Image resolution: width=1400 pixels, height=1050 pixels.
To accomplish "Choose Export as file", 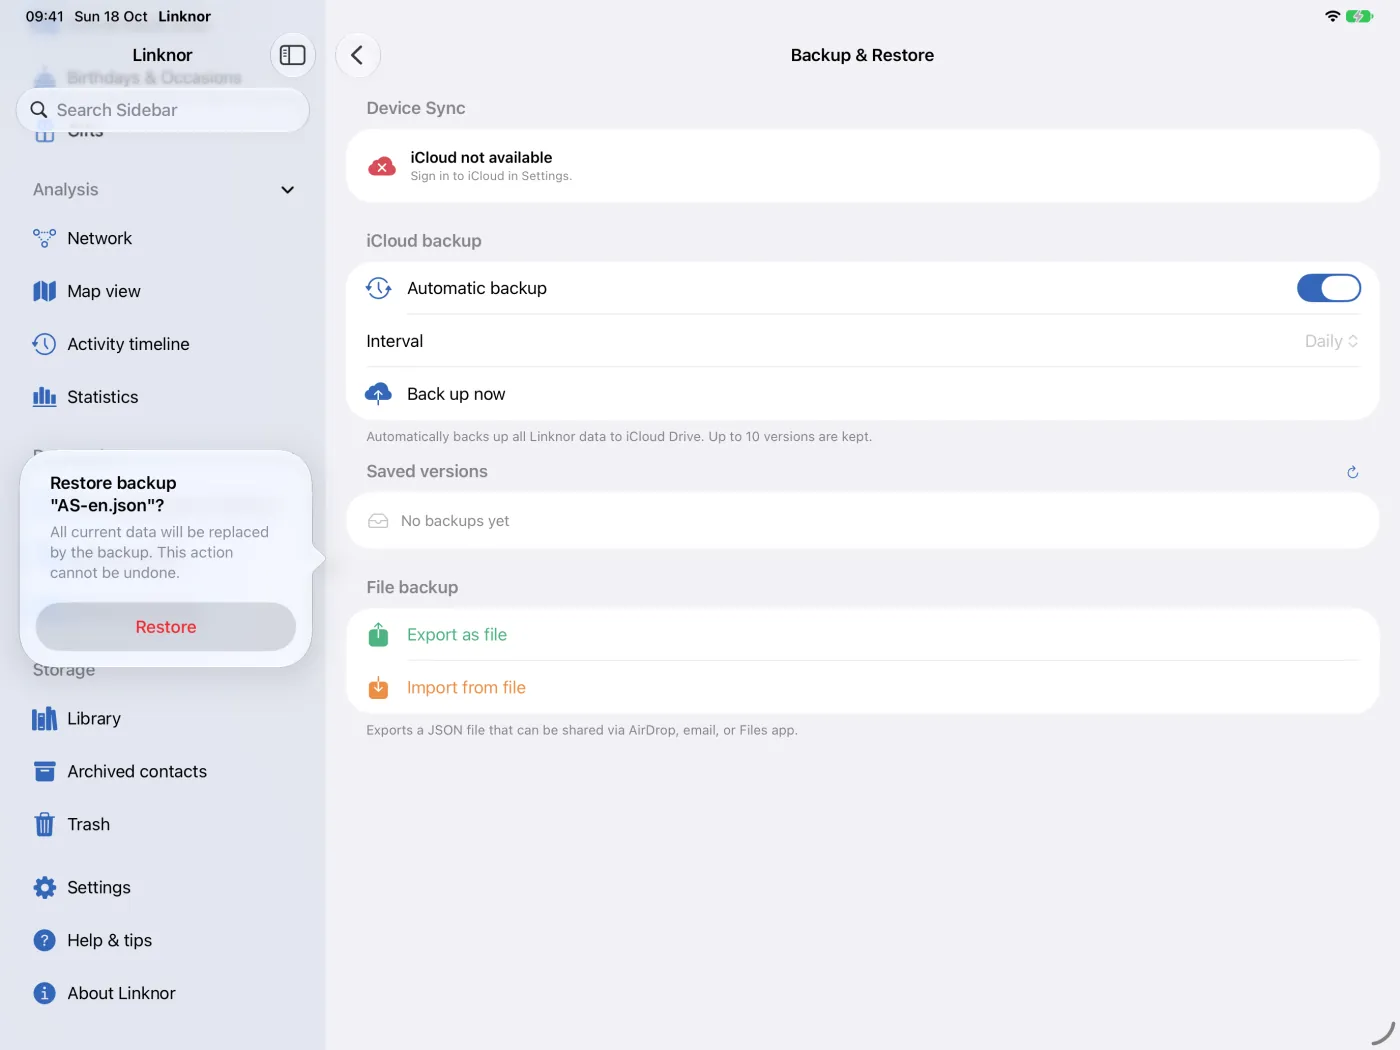I will pyautogui.click(x=862, y=635).
